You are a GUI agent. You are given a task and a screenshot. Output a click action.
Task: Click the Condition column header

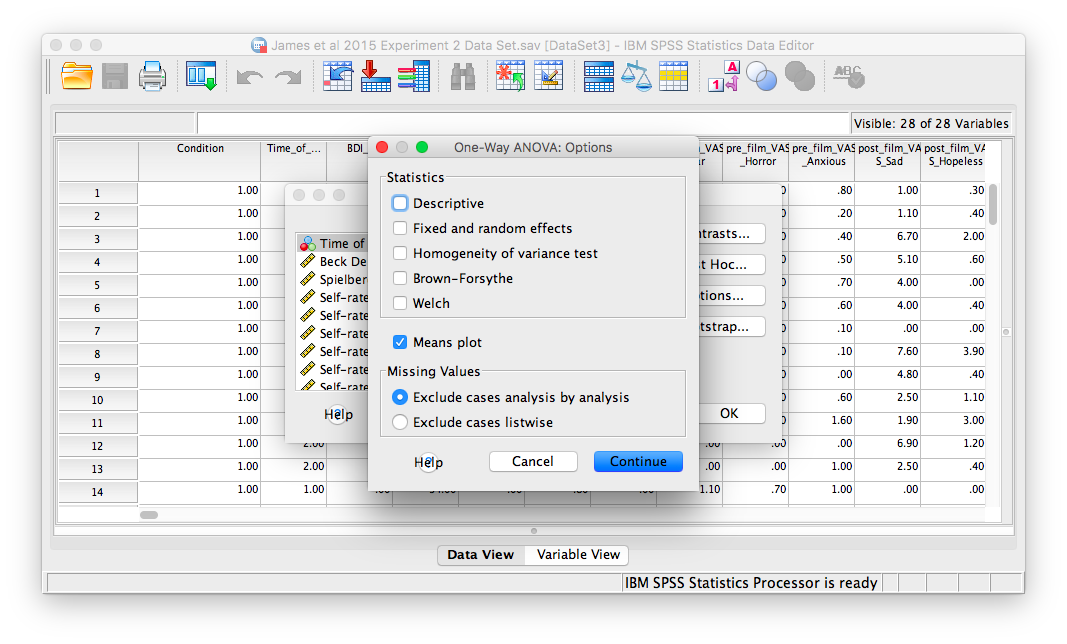tap(199, 161)
